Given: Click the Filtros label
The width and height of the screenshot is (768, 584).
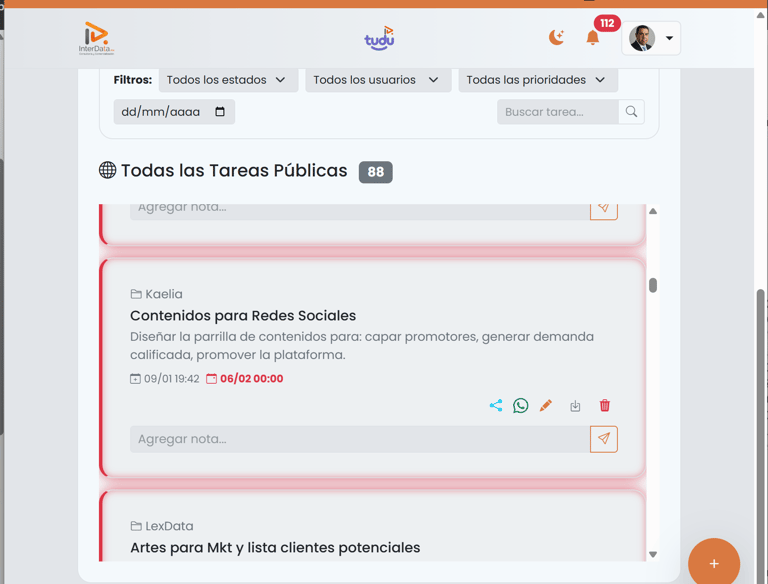Looking at the screenshot, I should point(133,80).
